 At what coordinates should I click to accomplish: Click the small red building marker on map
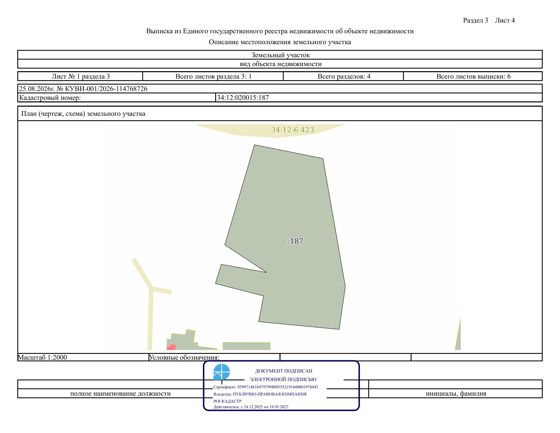tap(171, 347)
